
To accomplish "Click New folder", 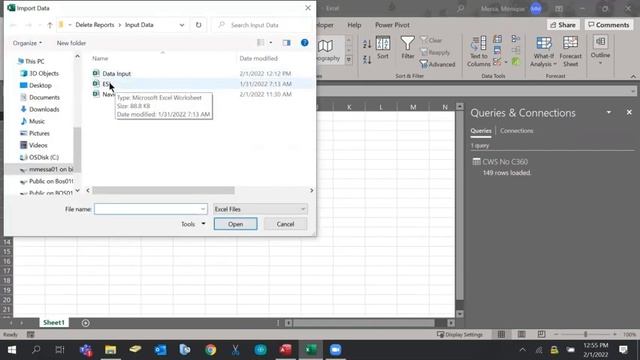I will [71, 43].
